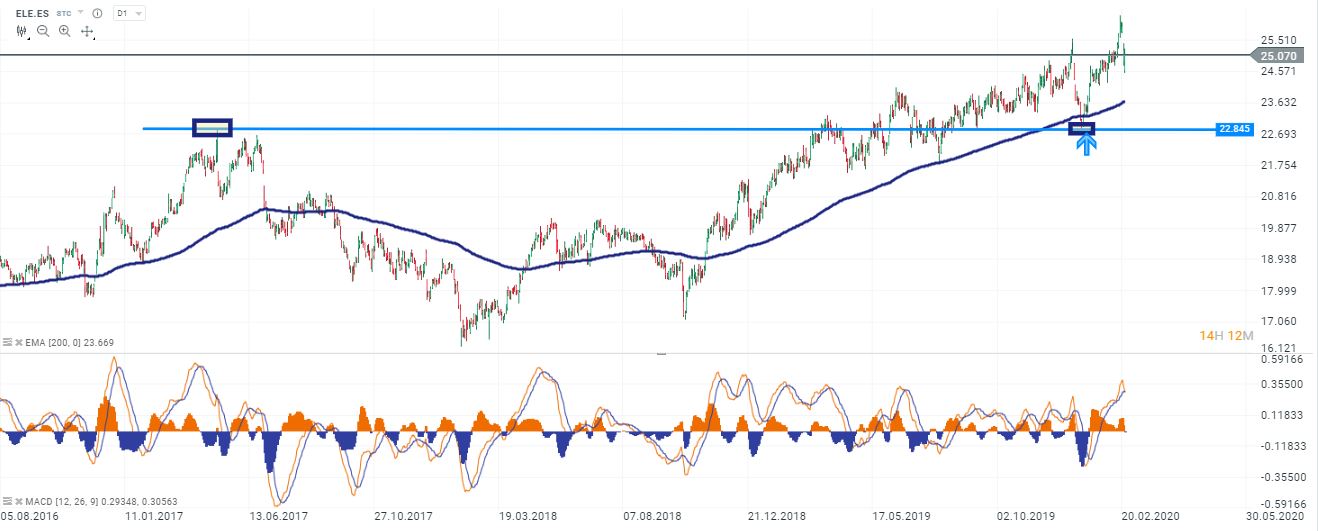Zoom in the chart

65,32
